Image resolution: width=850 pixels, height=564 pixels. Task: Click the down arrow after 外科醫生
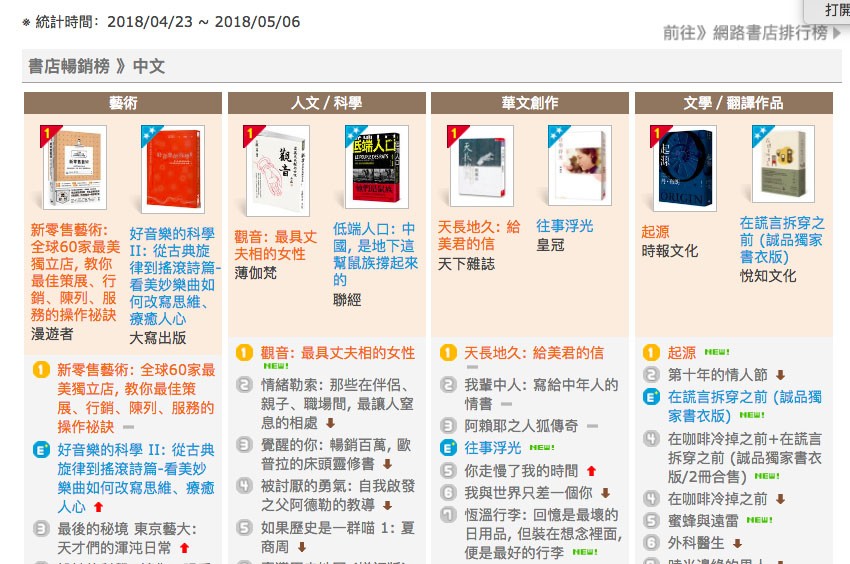point(737,543)
